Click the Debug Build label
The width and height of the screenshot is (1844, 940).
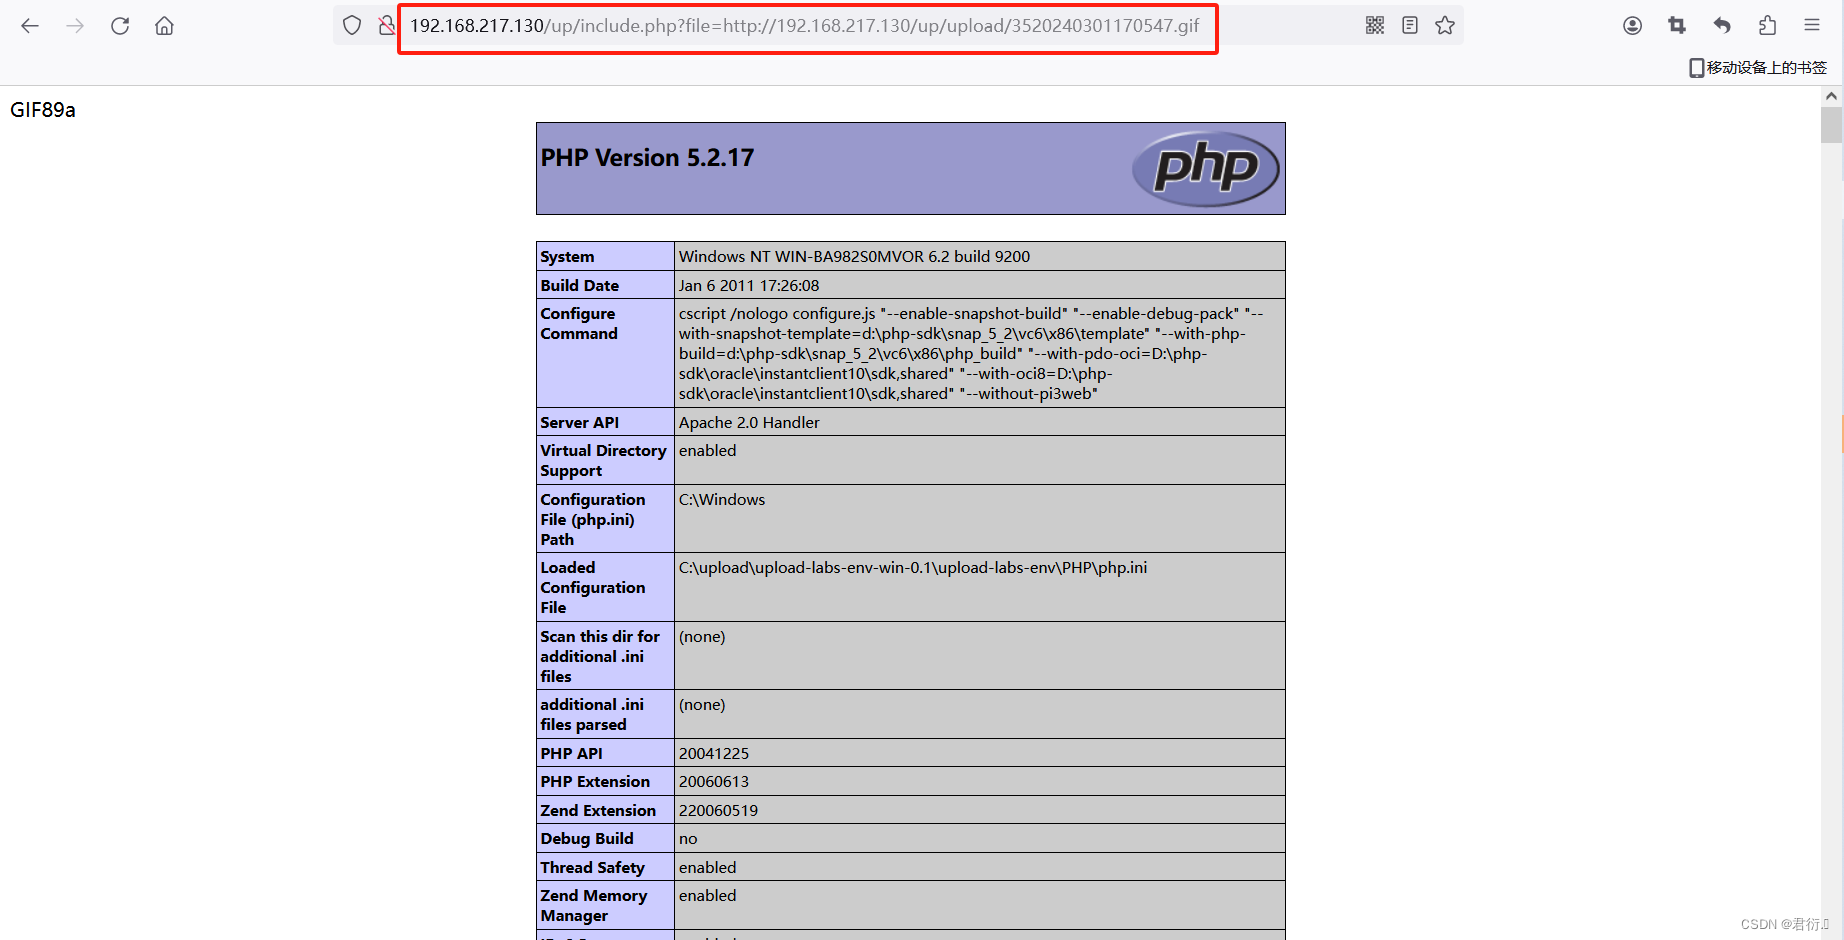coord(587,839)
